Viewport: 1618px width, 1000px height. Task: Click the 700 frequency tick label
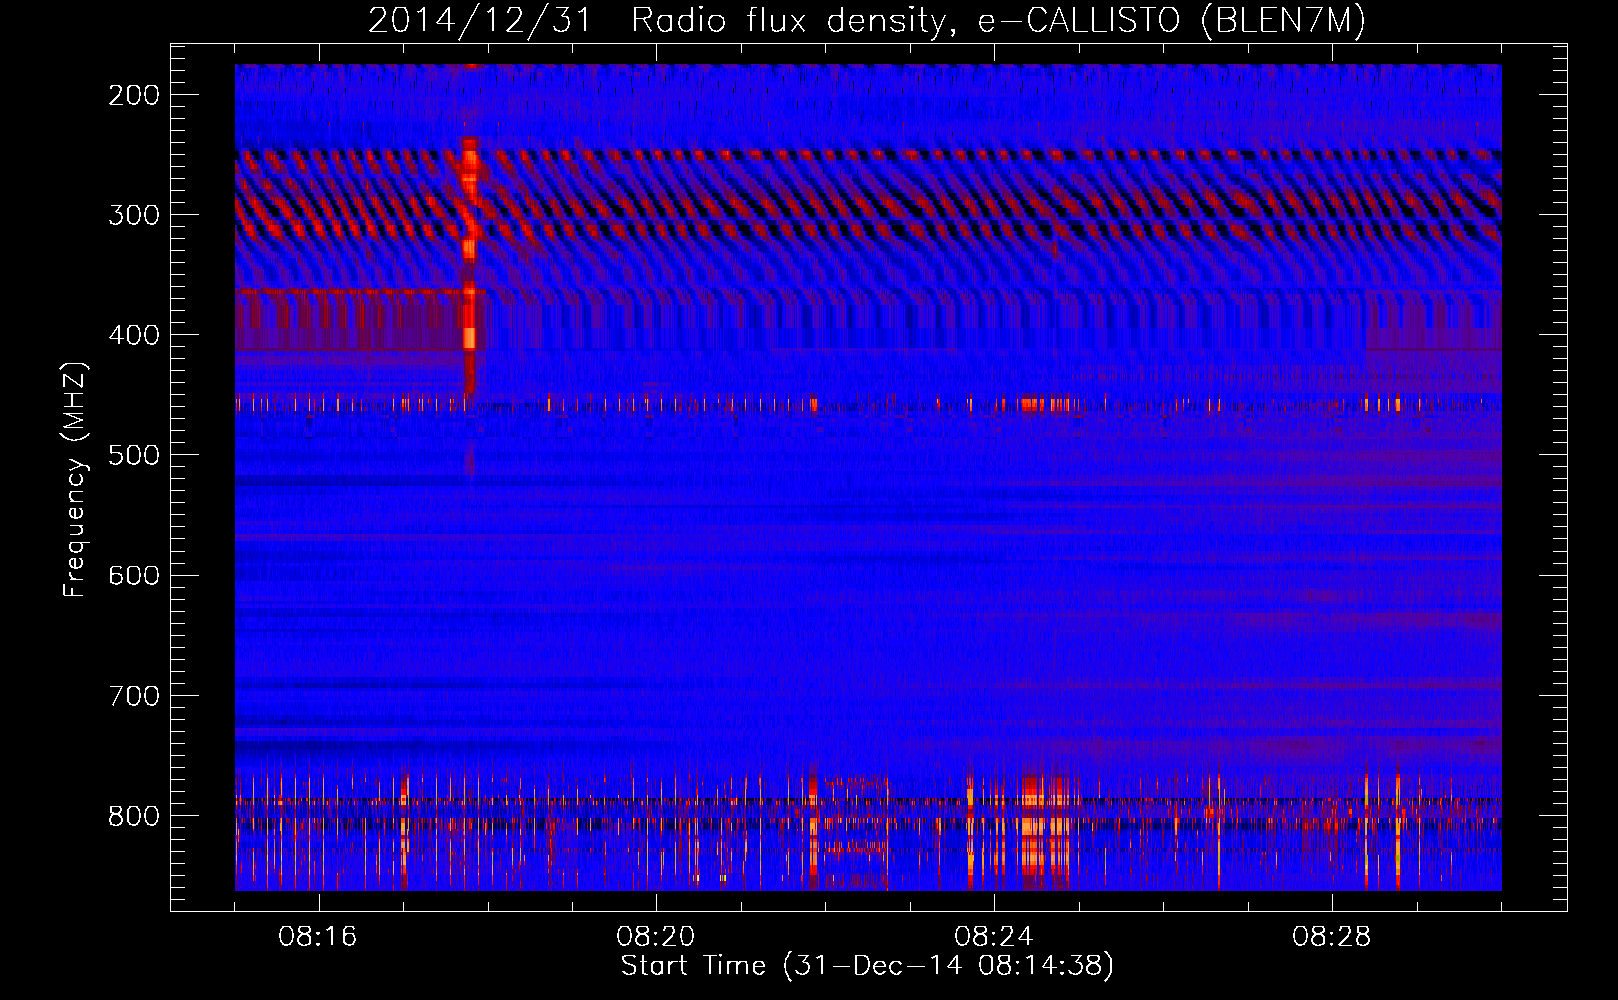point(134,695)
